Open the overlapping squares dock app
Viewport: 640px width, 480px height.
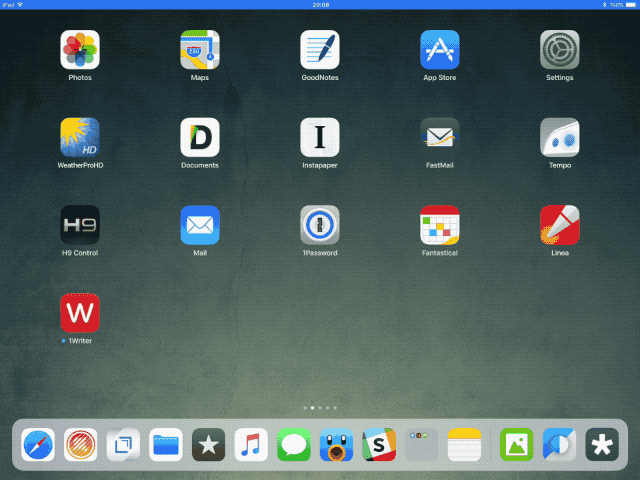click(123, 444)
